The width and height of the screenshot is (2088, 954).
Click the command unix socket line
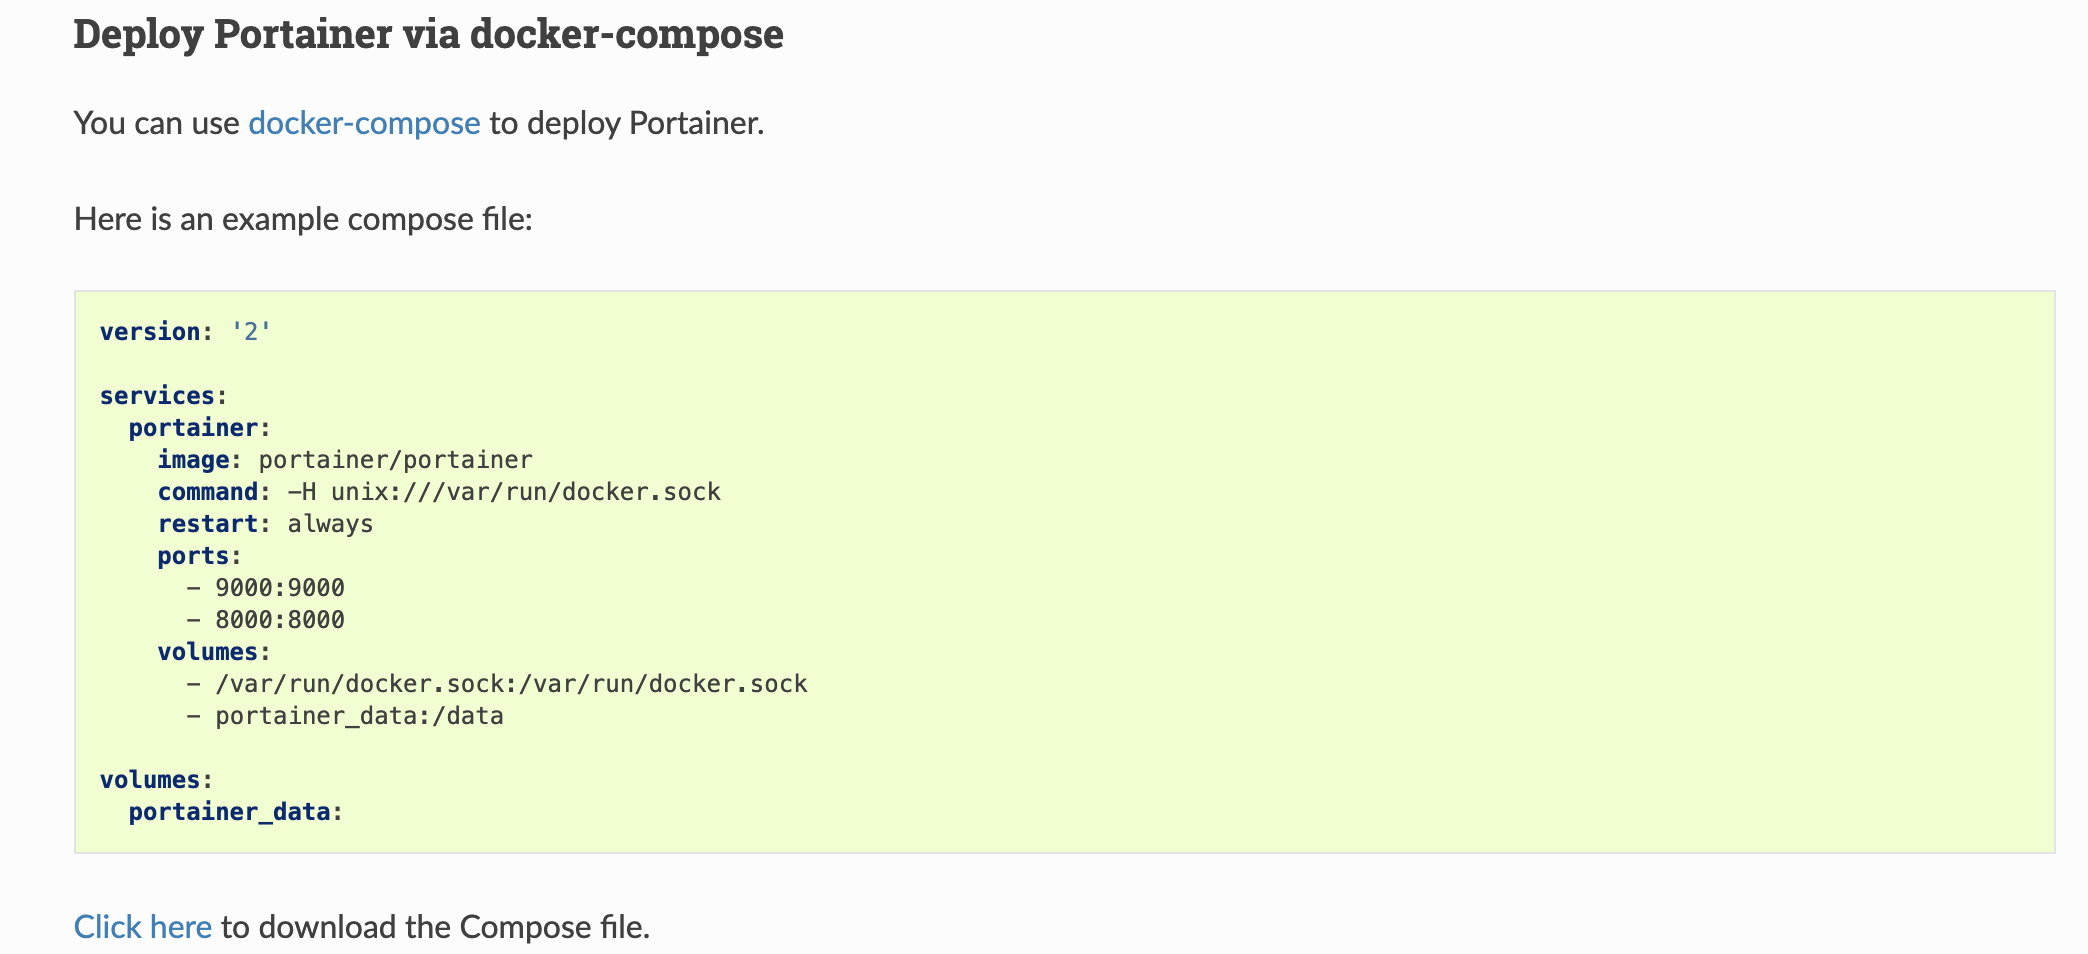click(x=439, y=492)
